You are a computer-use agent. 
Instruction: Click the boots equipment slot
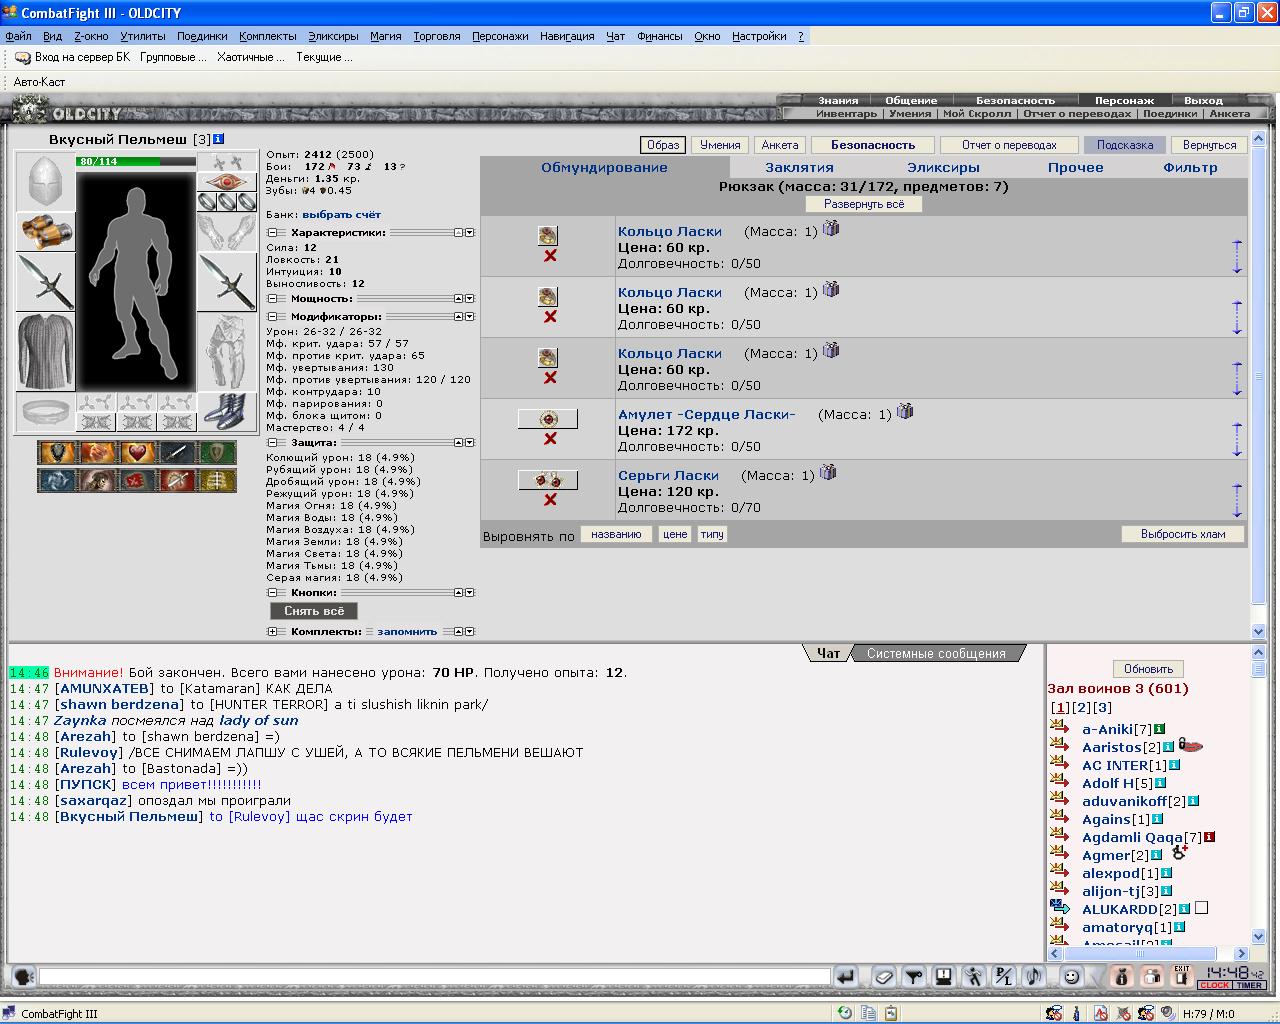[227, 411]
